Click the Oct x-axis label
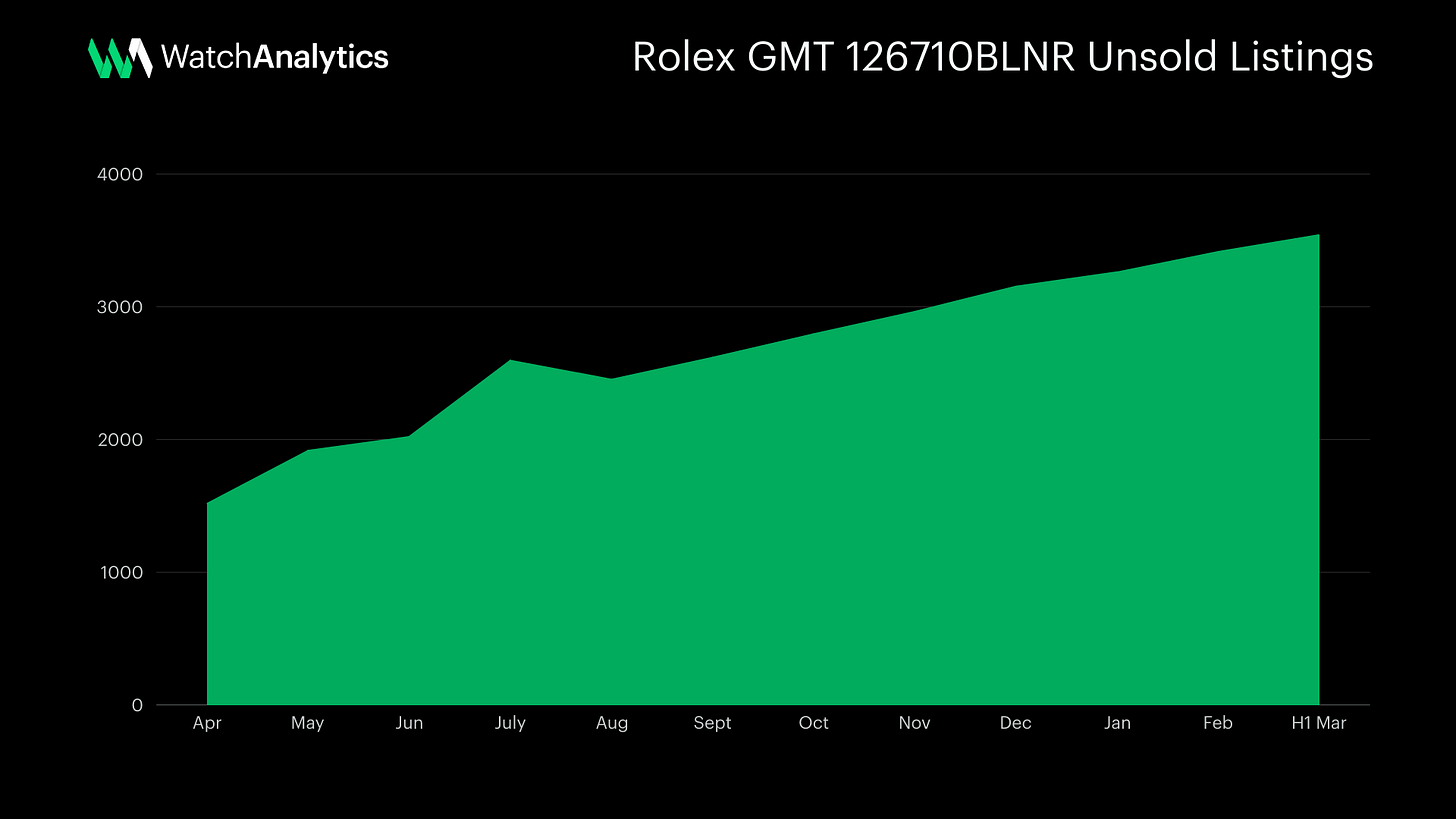The width and height of the screenshot is (1456, 819). 813,723
